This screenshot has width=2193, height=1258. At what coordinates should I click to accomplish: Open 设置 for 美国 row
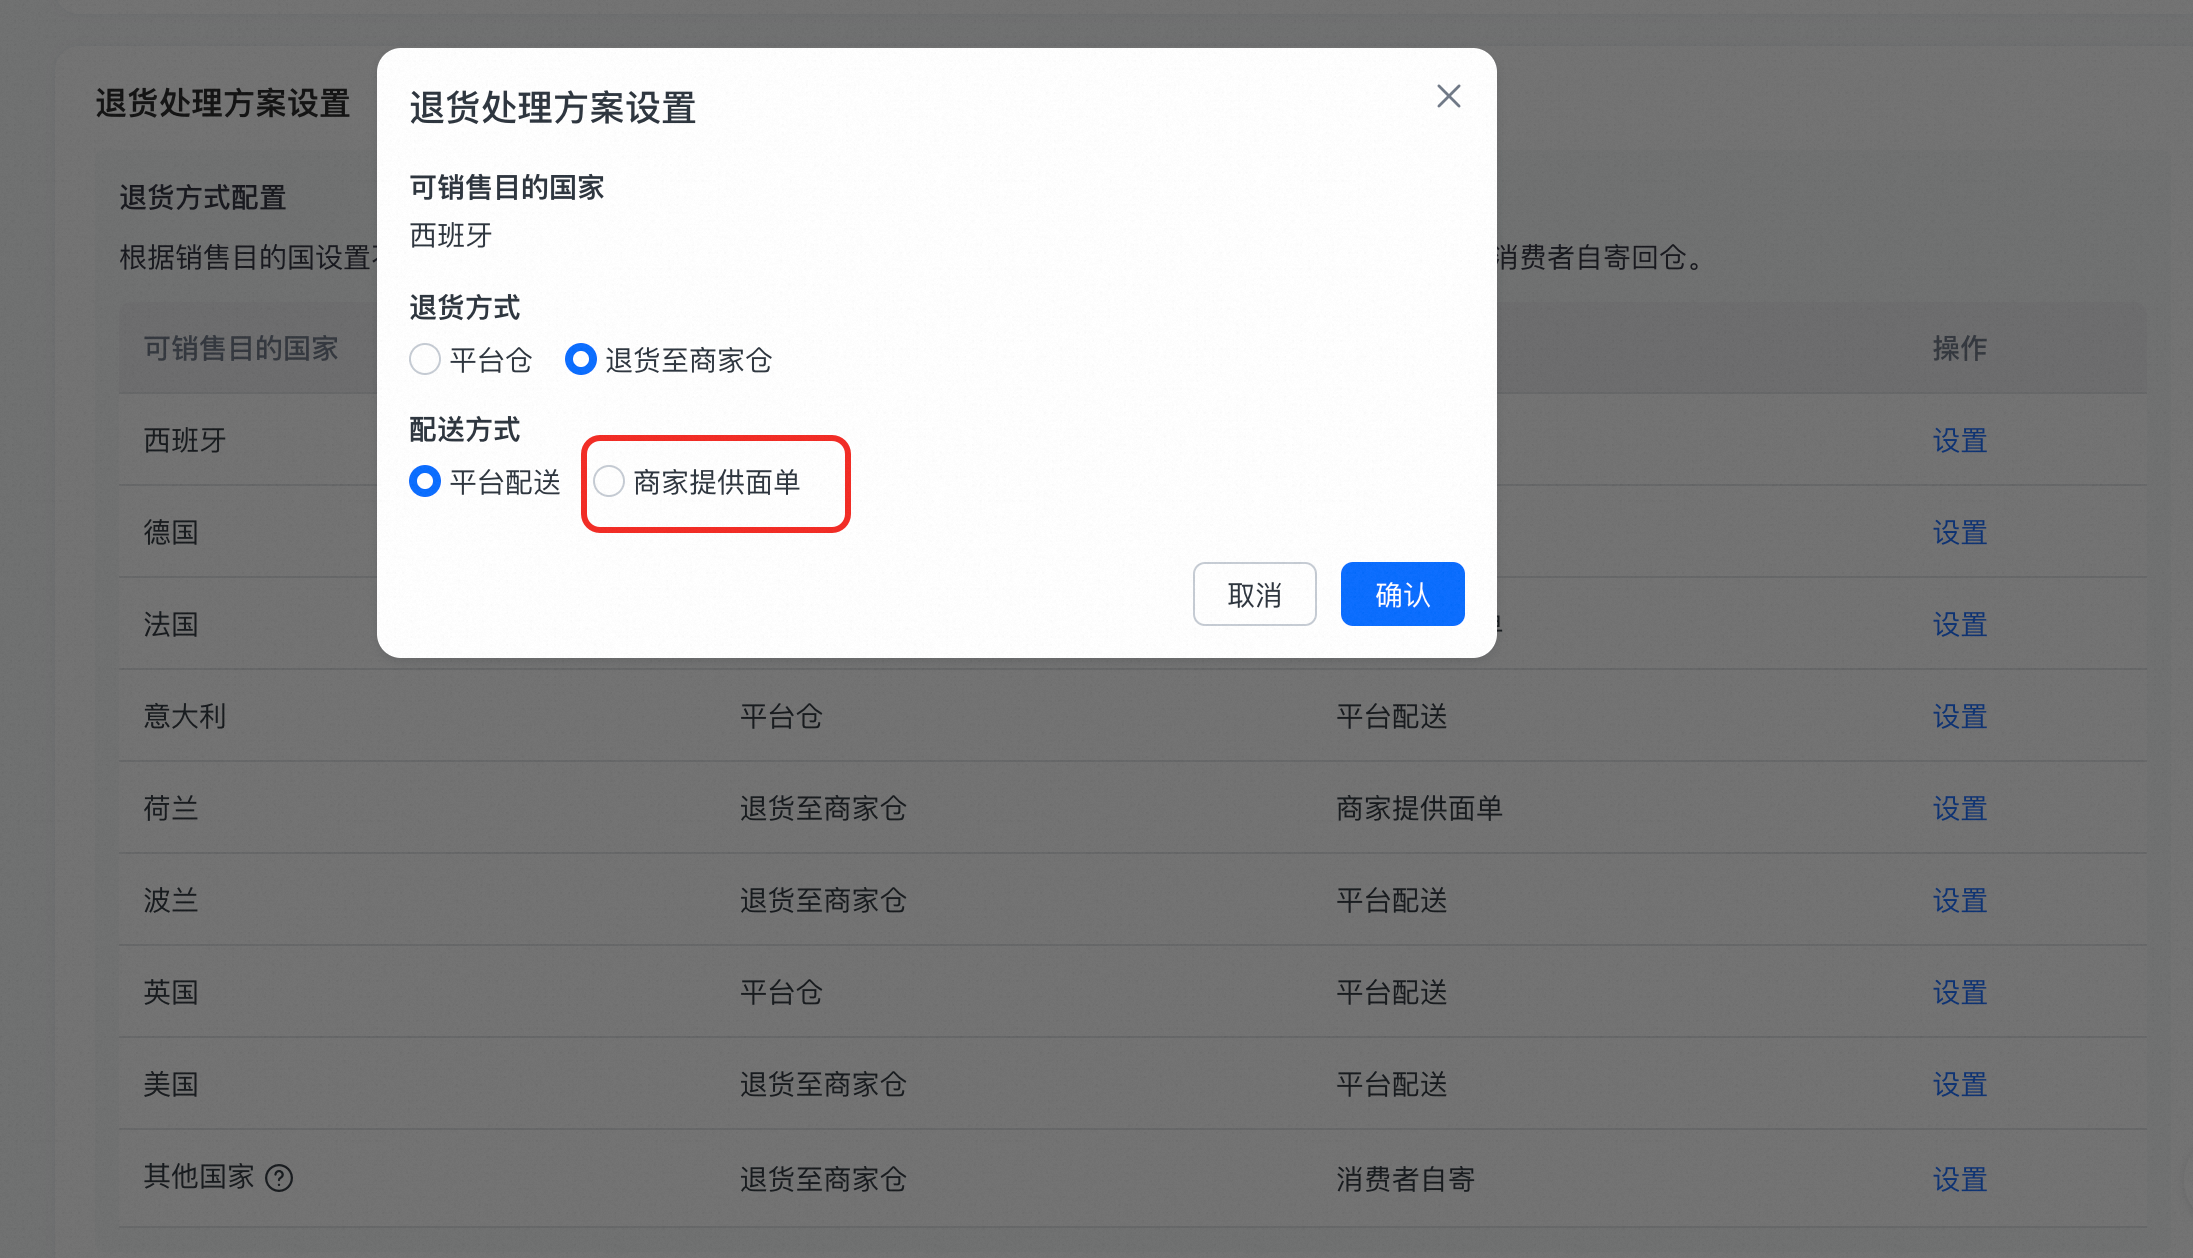(x=1959, y=1084)
